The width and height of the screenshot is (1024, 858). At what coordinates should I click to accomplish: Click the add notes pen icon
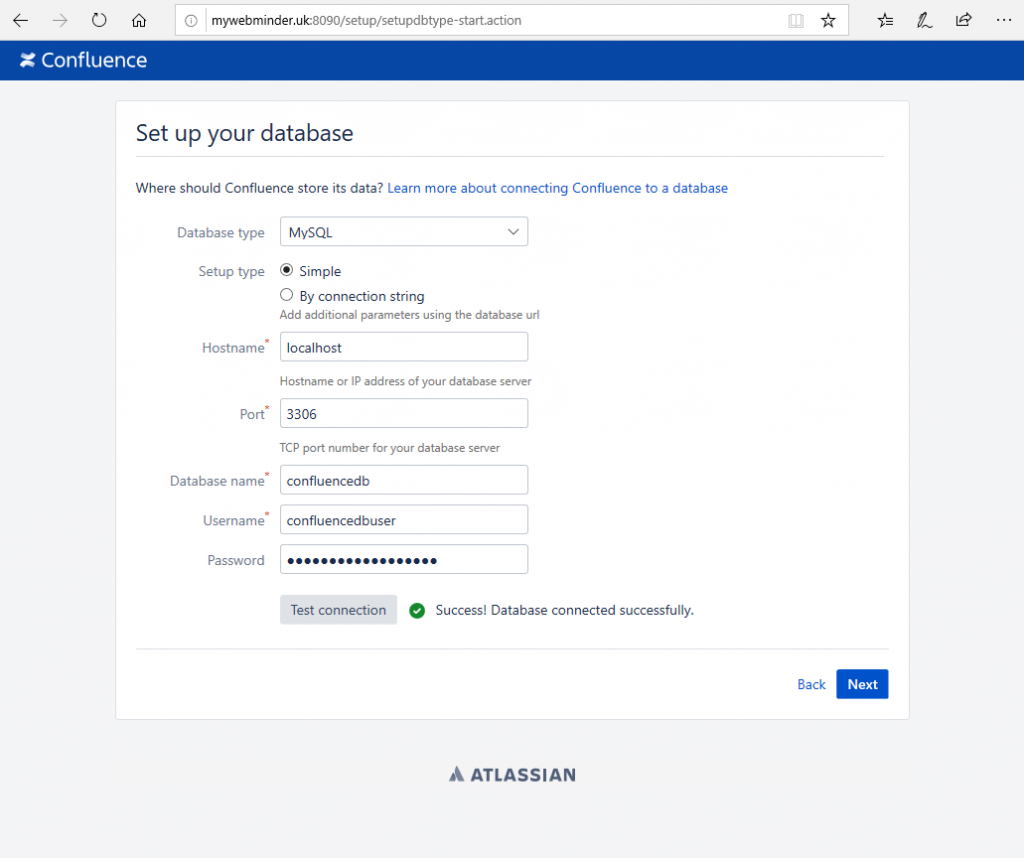(924, 21)
